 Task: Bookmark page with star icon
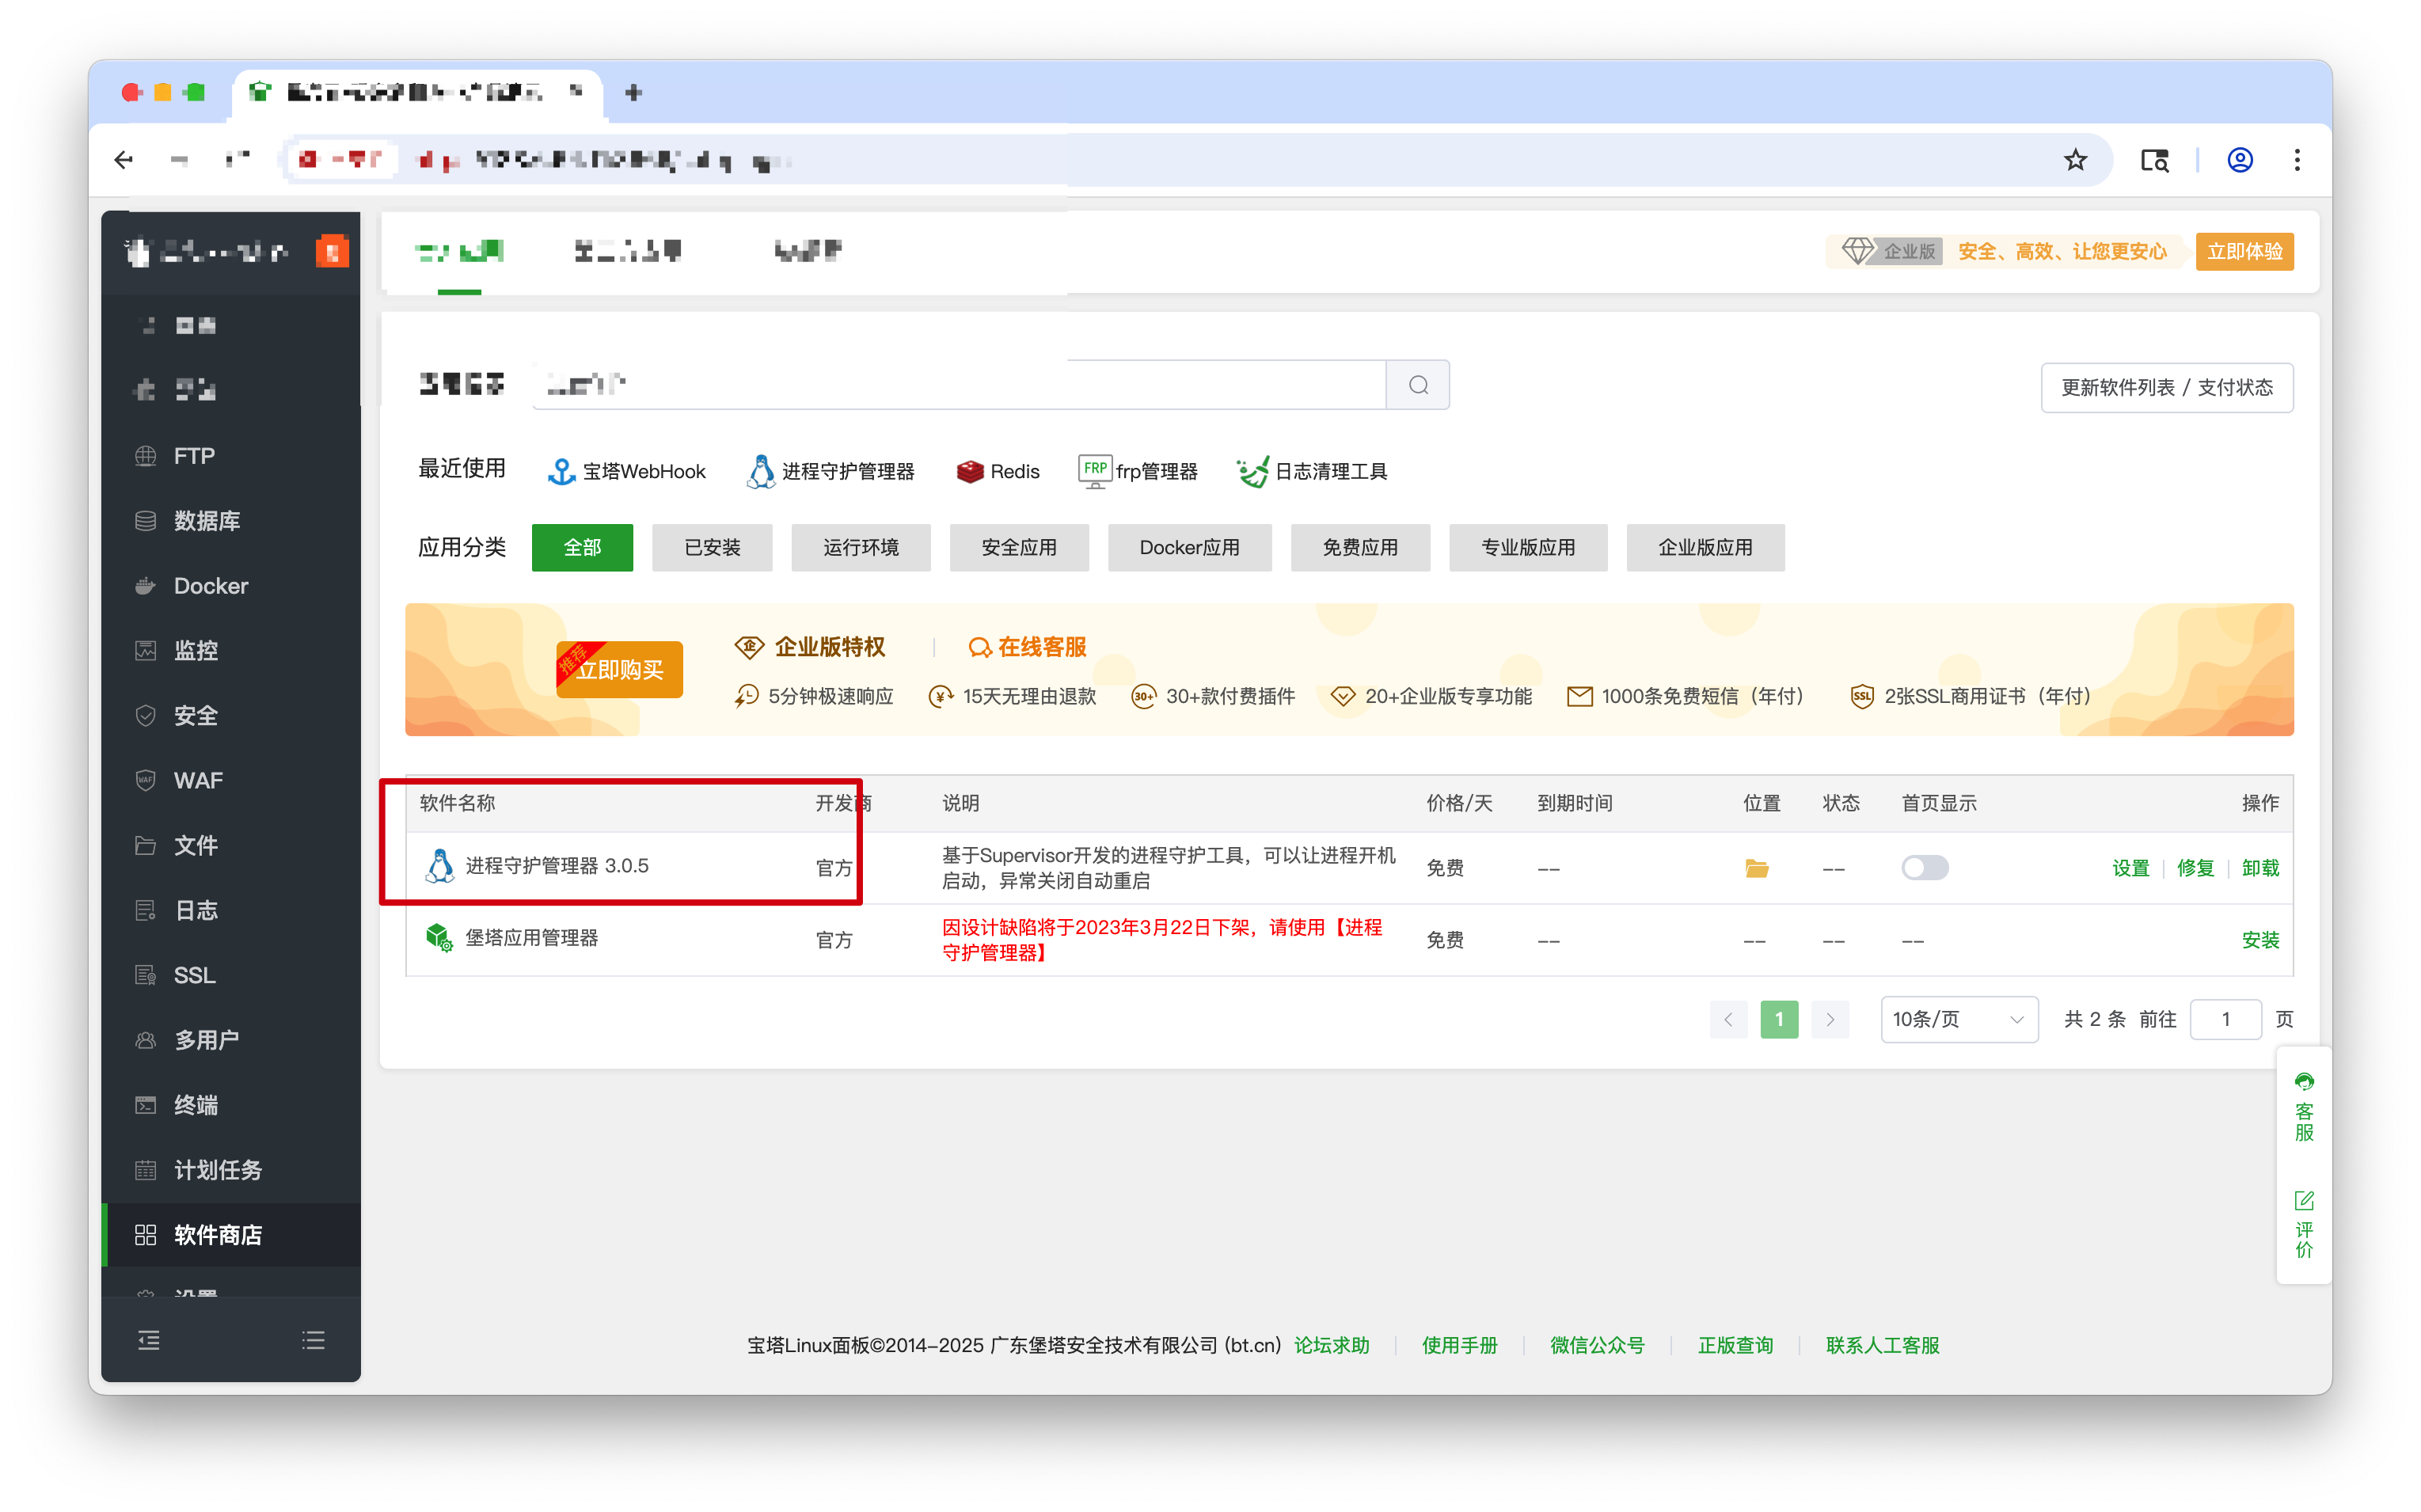tap(2075, 160)
